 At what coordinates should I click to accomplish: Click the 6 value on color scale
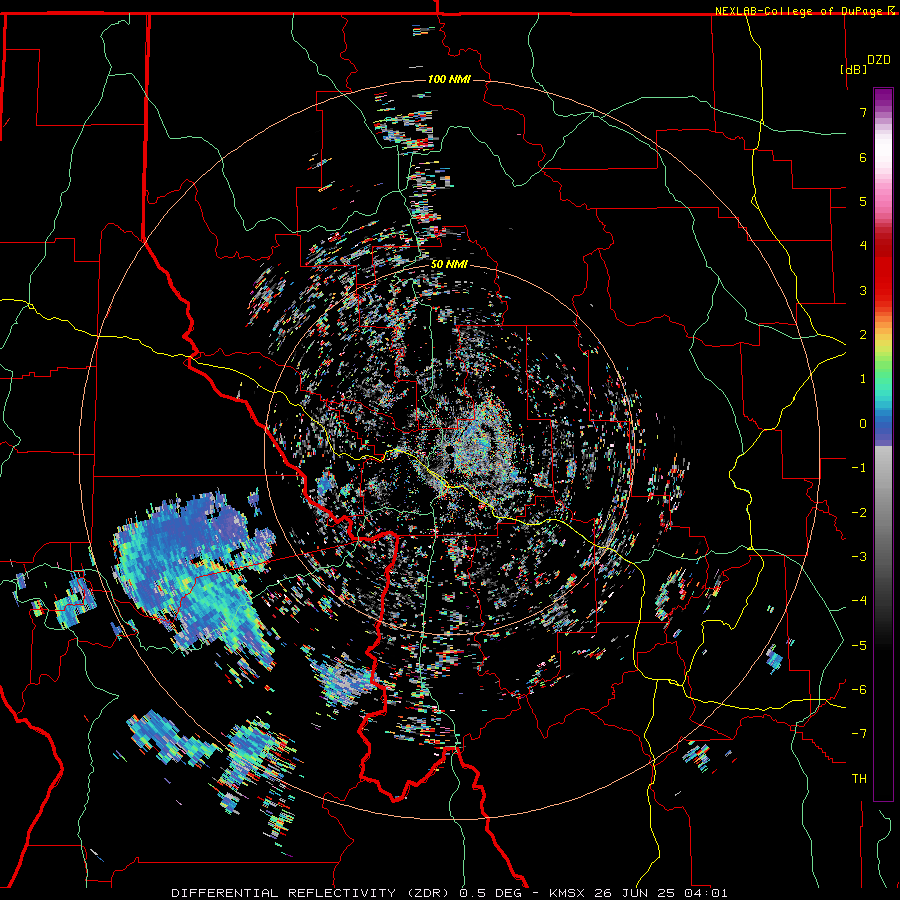(863, 157)
